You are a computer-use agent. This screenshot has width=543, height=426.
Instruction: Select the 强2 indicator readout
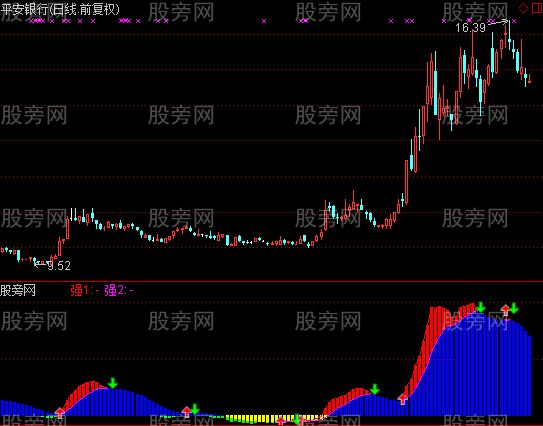pyautogui.click(x=119, y=290)
